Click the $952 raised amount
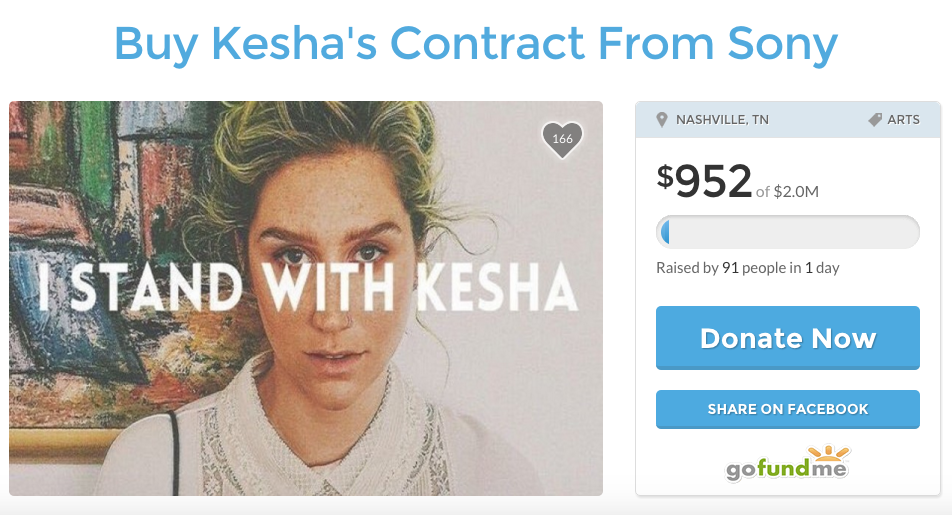 coord(704,181)
